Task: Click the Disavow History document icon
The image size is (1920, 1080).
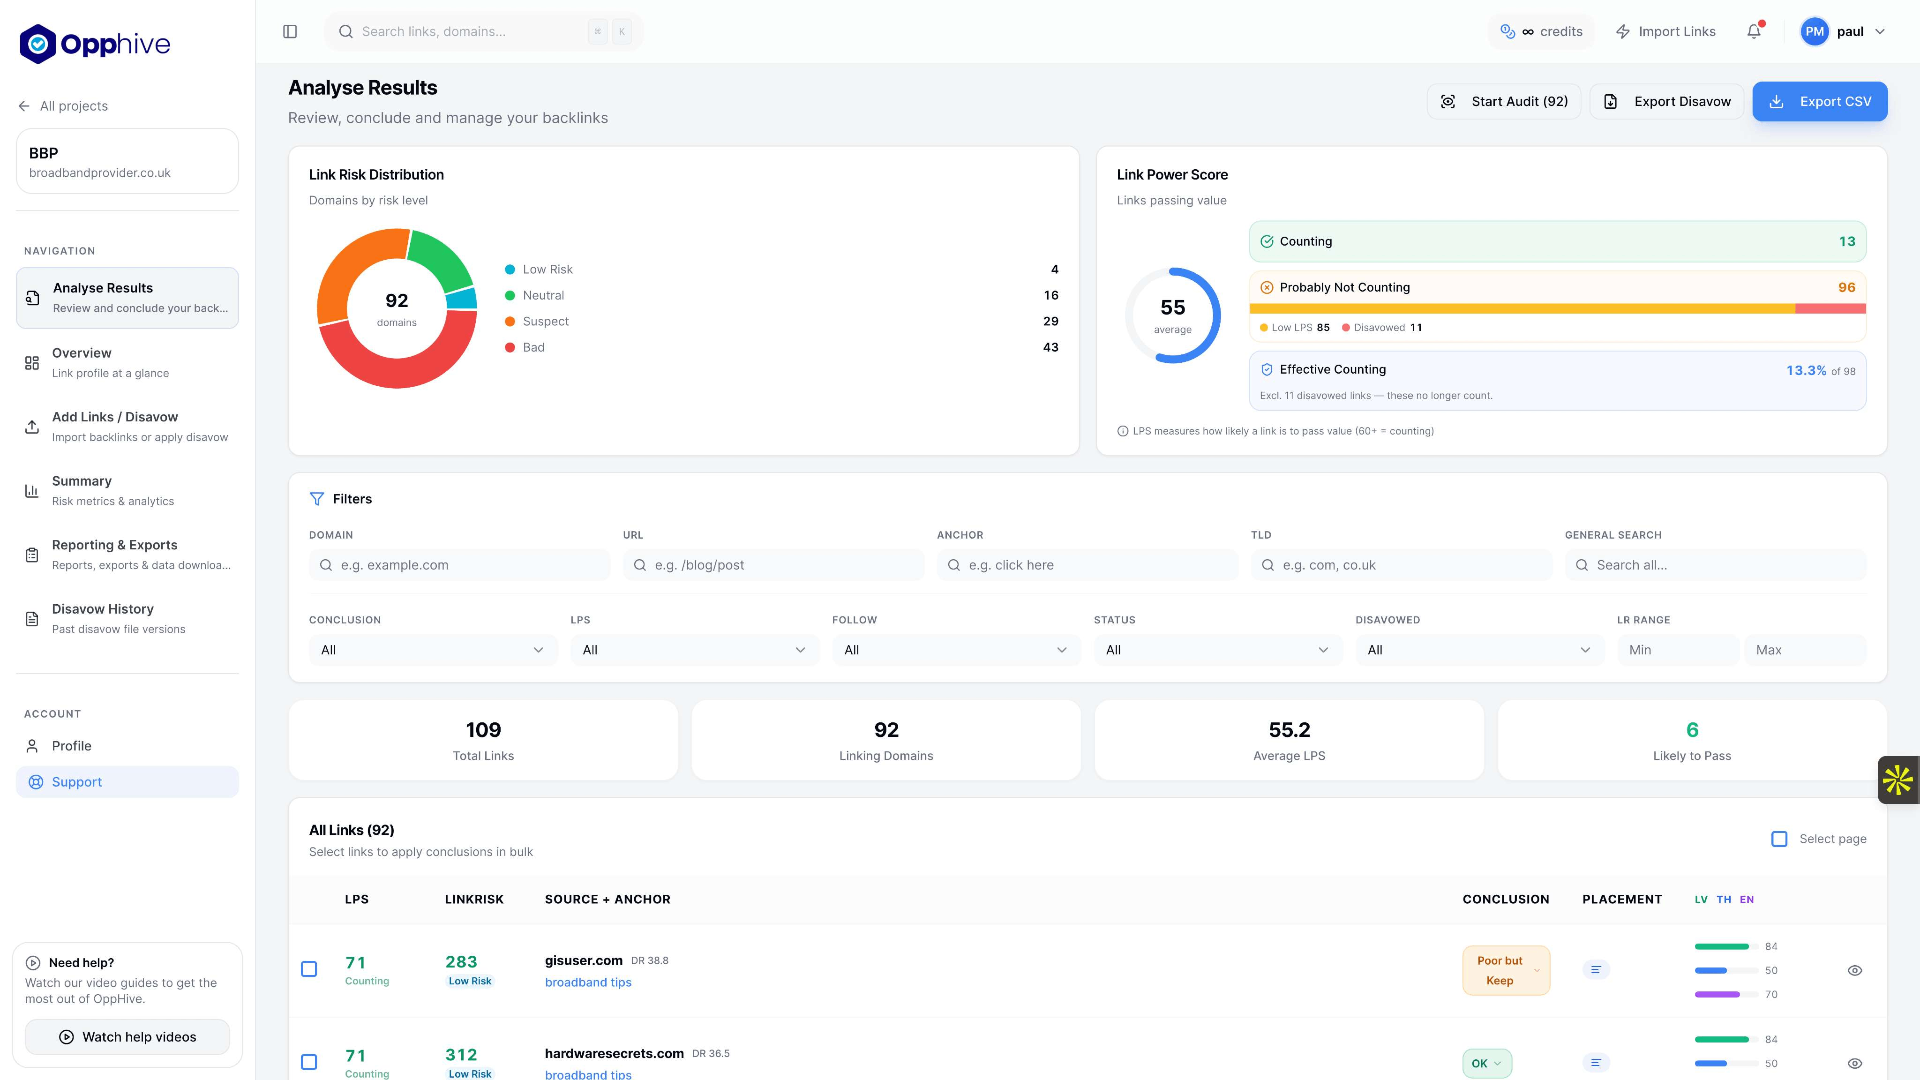Action: (32, 619)
